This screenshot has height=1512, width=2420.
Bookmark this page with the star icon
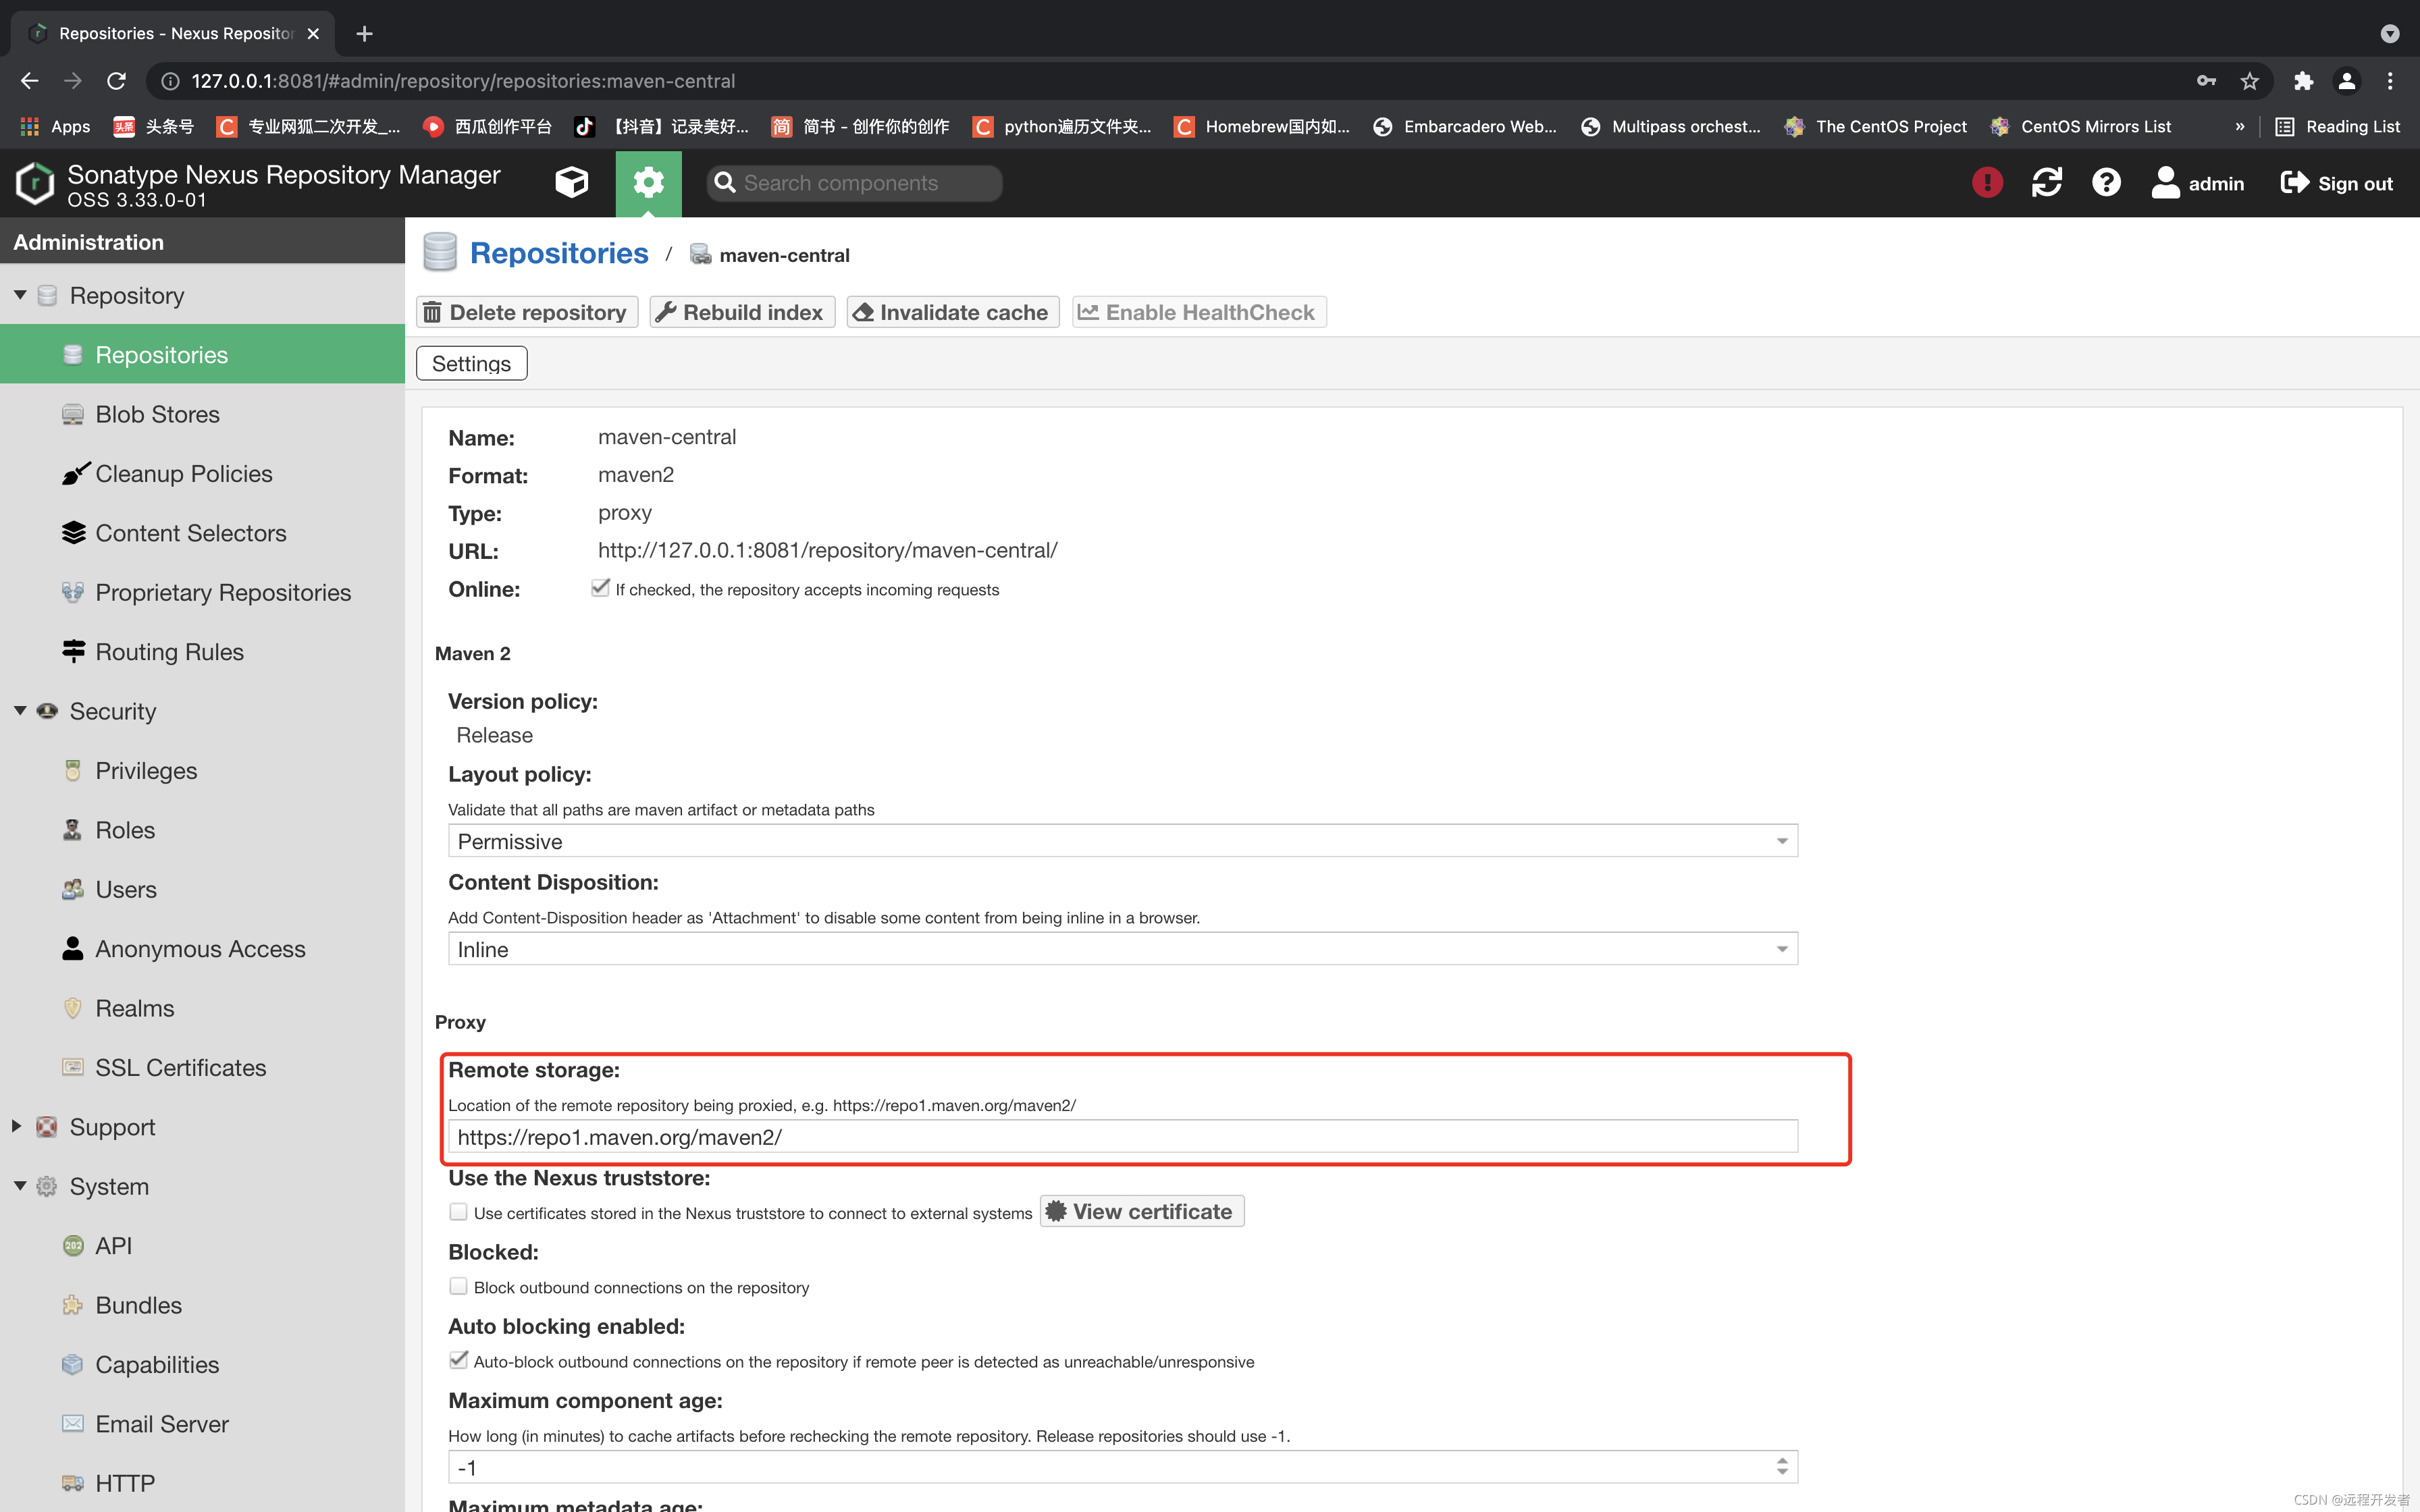[2249, 81]
